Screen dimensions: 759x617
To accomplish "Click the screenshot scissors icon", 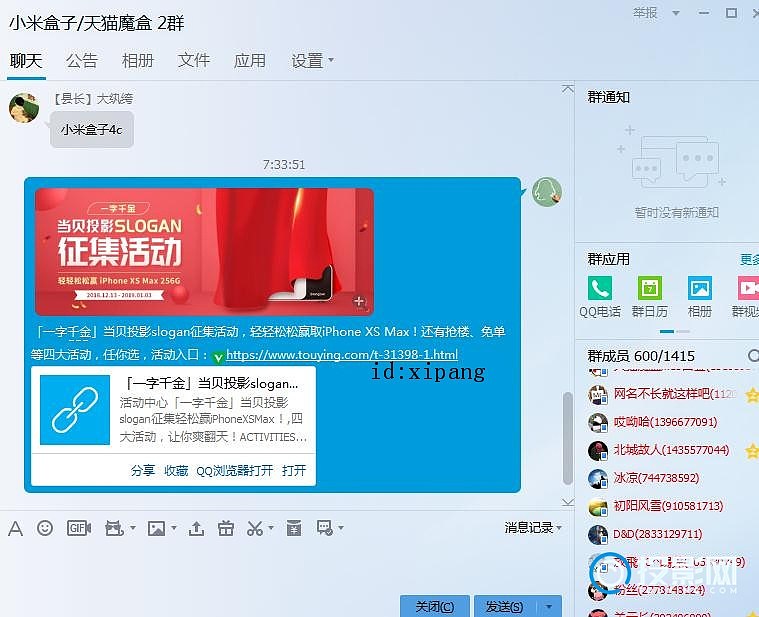I will [x=255, y=528].
